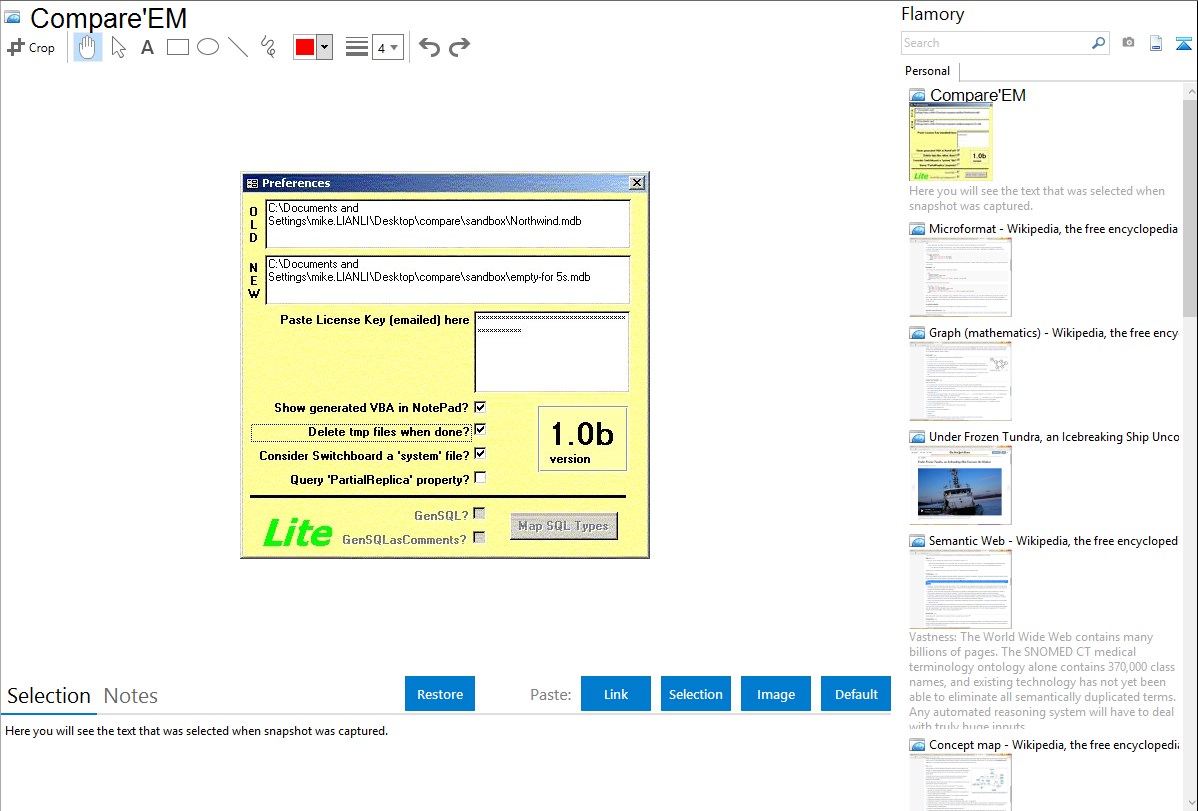
Task: Click the Flamory list scrollbar up arrow
Action: click(x=1190, y=91)
